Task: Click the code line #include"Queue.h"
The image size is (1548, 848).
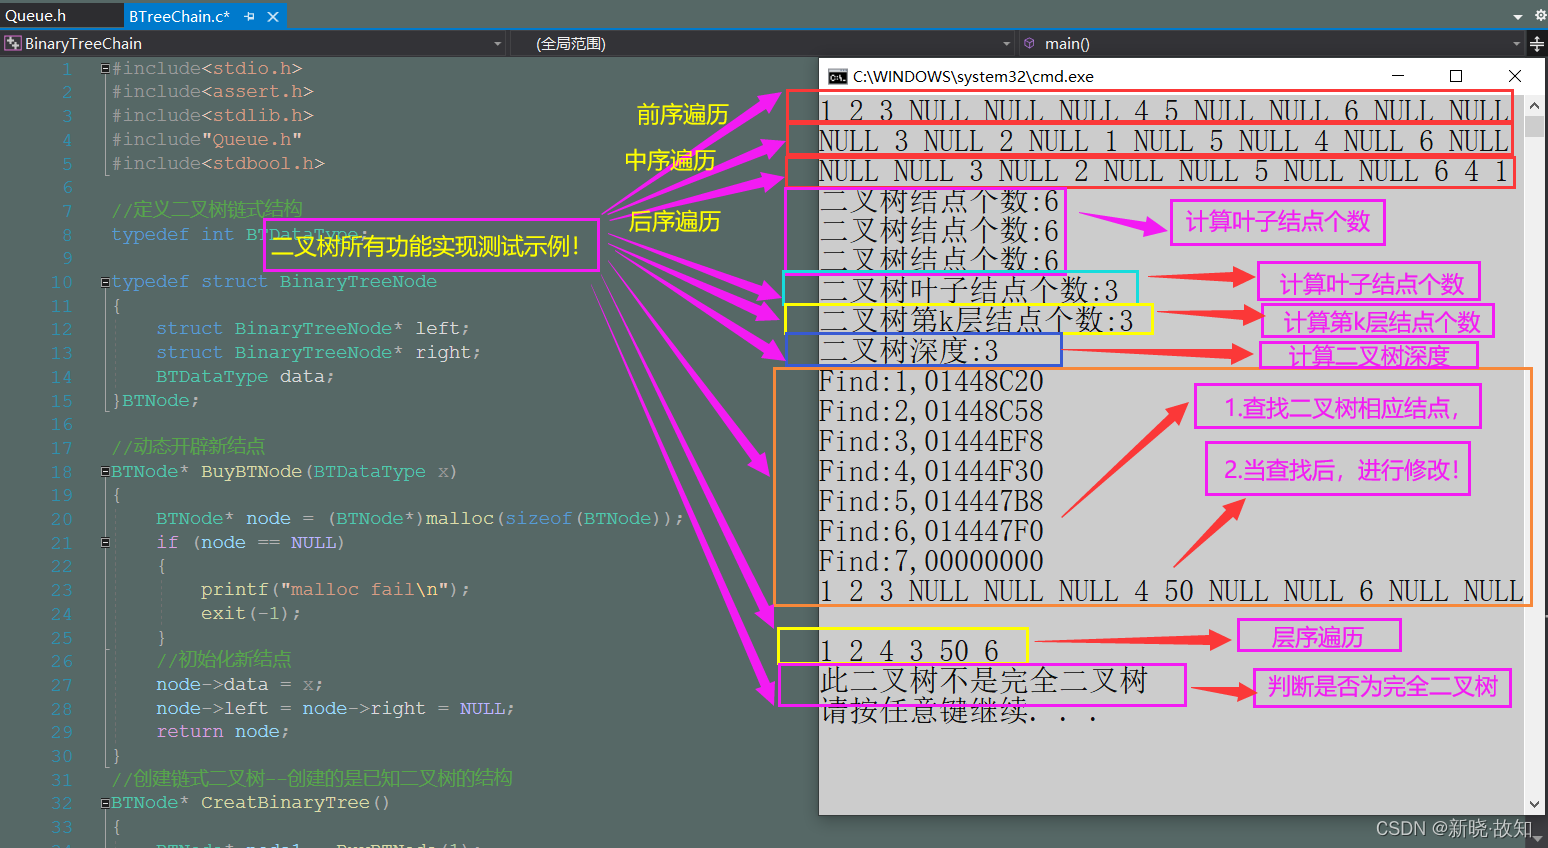Action: [x=207, y=140]
